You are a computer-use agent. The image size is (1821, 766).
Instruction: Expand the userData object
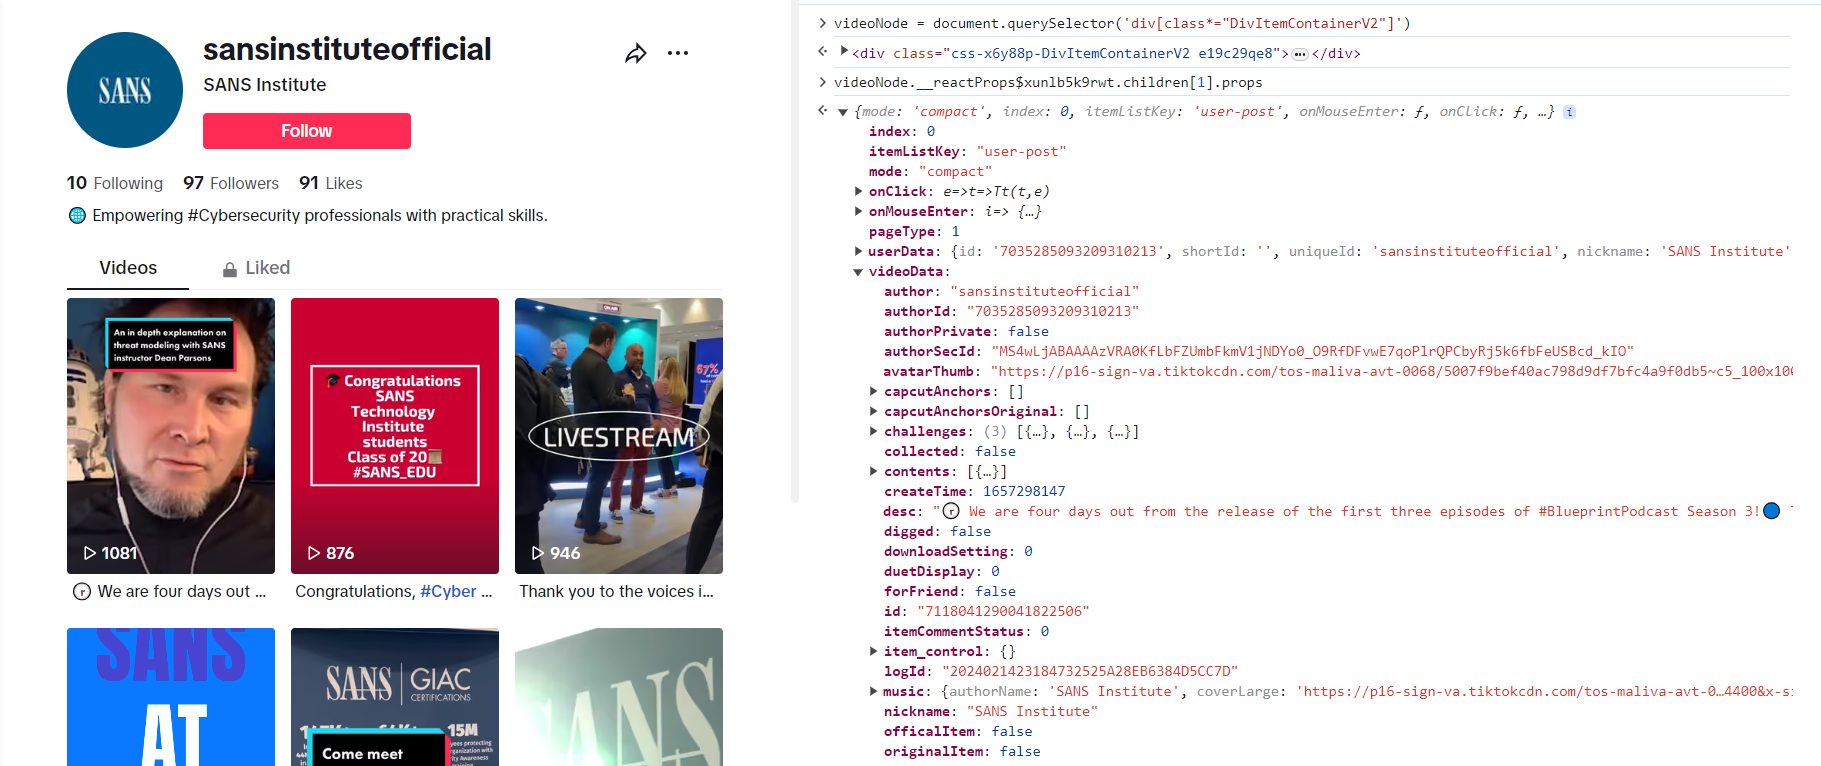pos(858,251)
